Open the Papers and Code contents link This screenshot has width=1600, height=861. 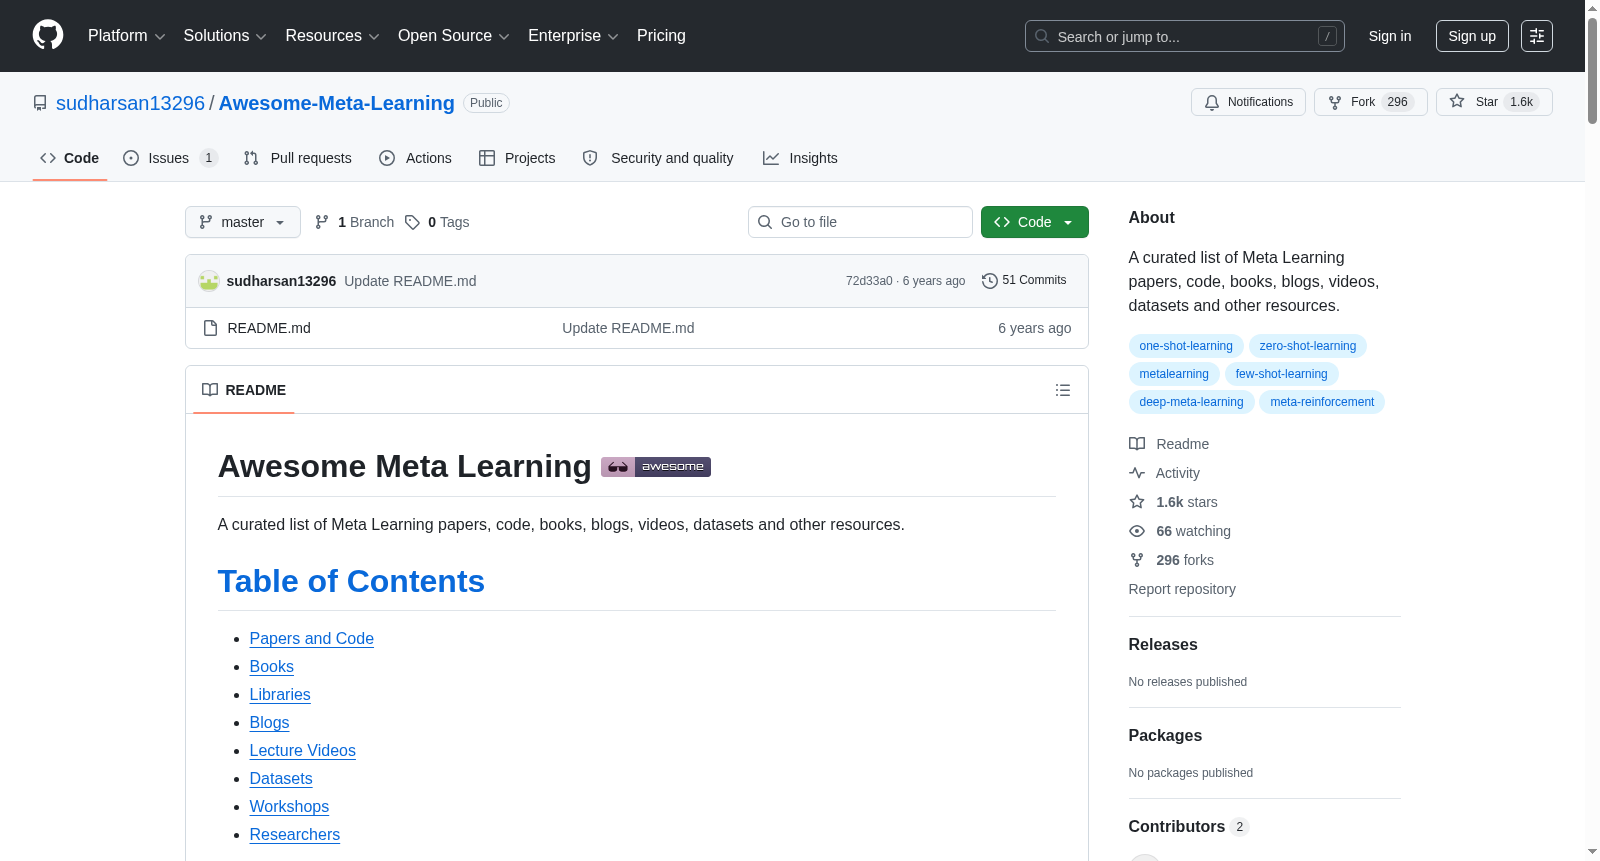[x=312, y=638]
